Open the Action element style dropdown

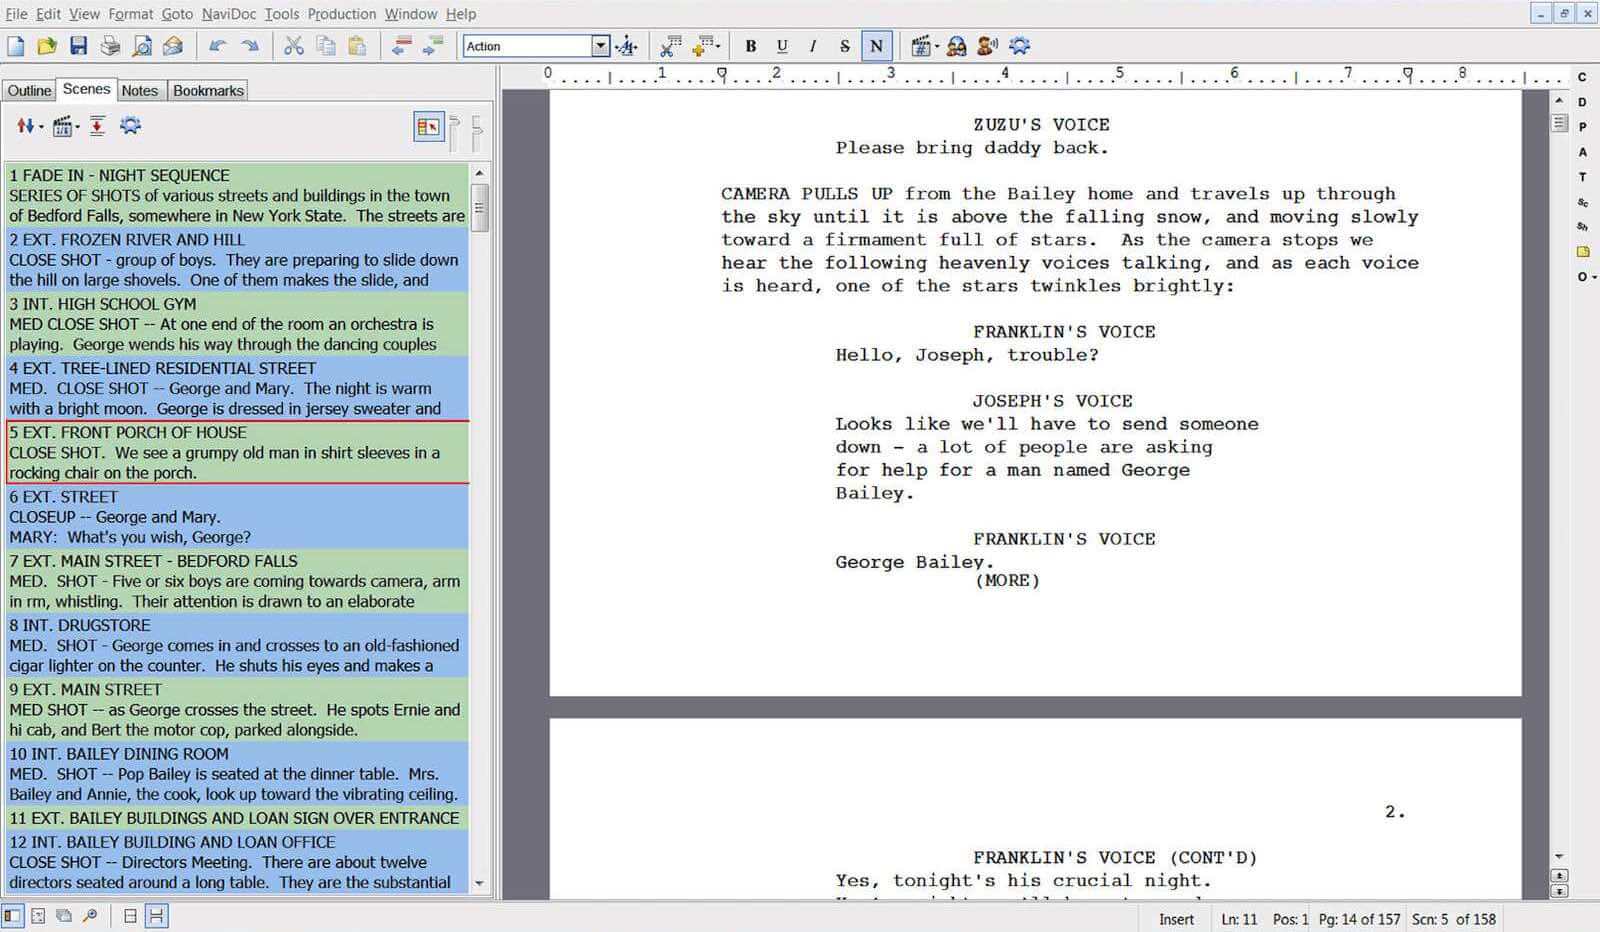pos(601,46)
